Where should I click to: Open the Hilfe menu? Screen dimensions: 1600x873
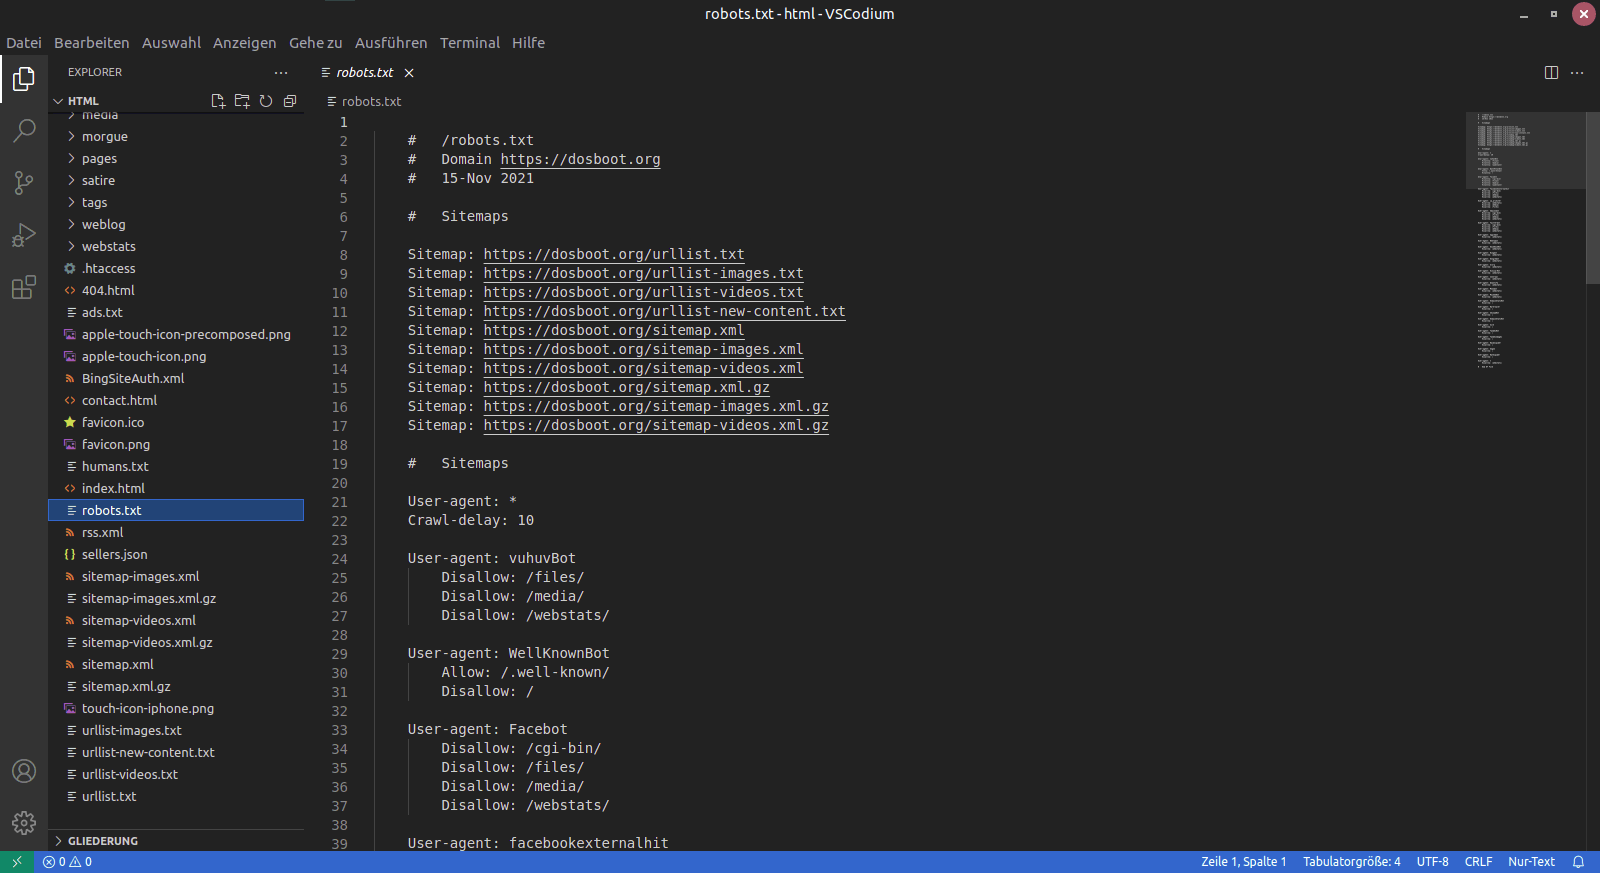tap(529, 43)
